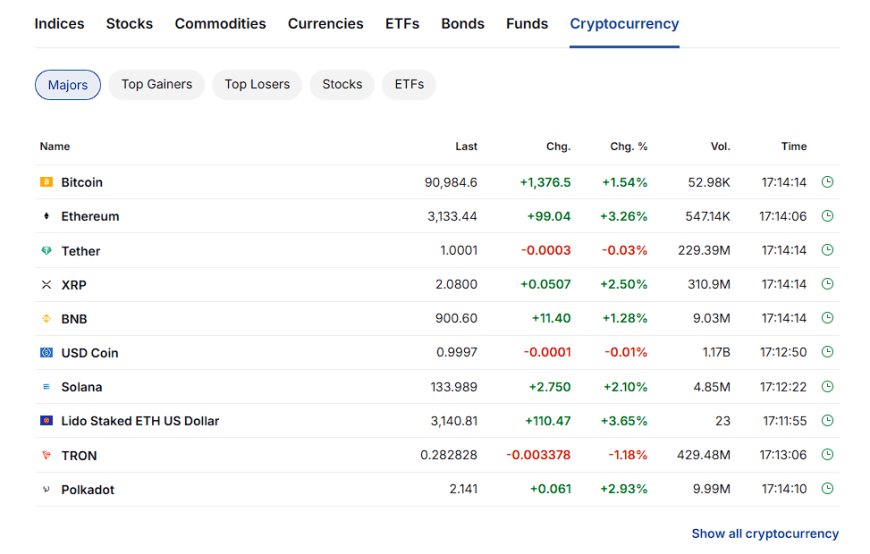
Task: Click the Time column header
Action: pyautogui.click(x=794, y=147)
